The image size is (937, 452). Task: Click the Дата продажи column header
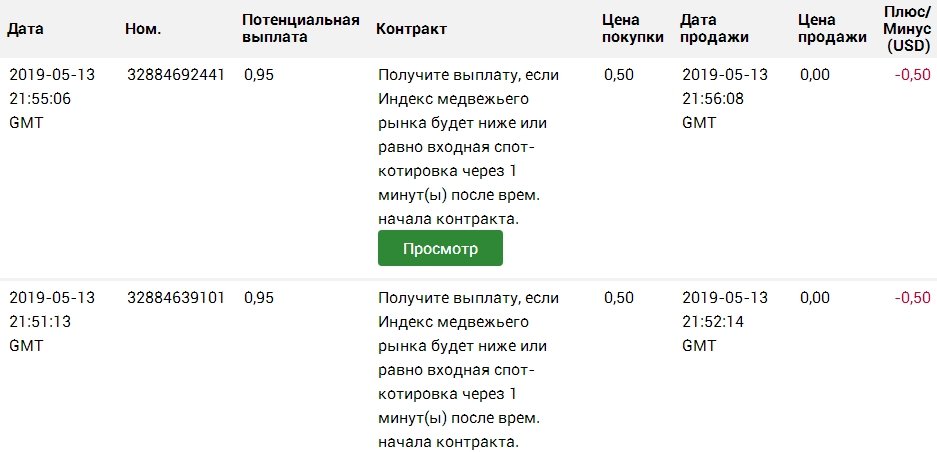tap(714, 29)
